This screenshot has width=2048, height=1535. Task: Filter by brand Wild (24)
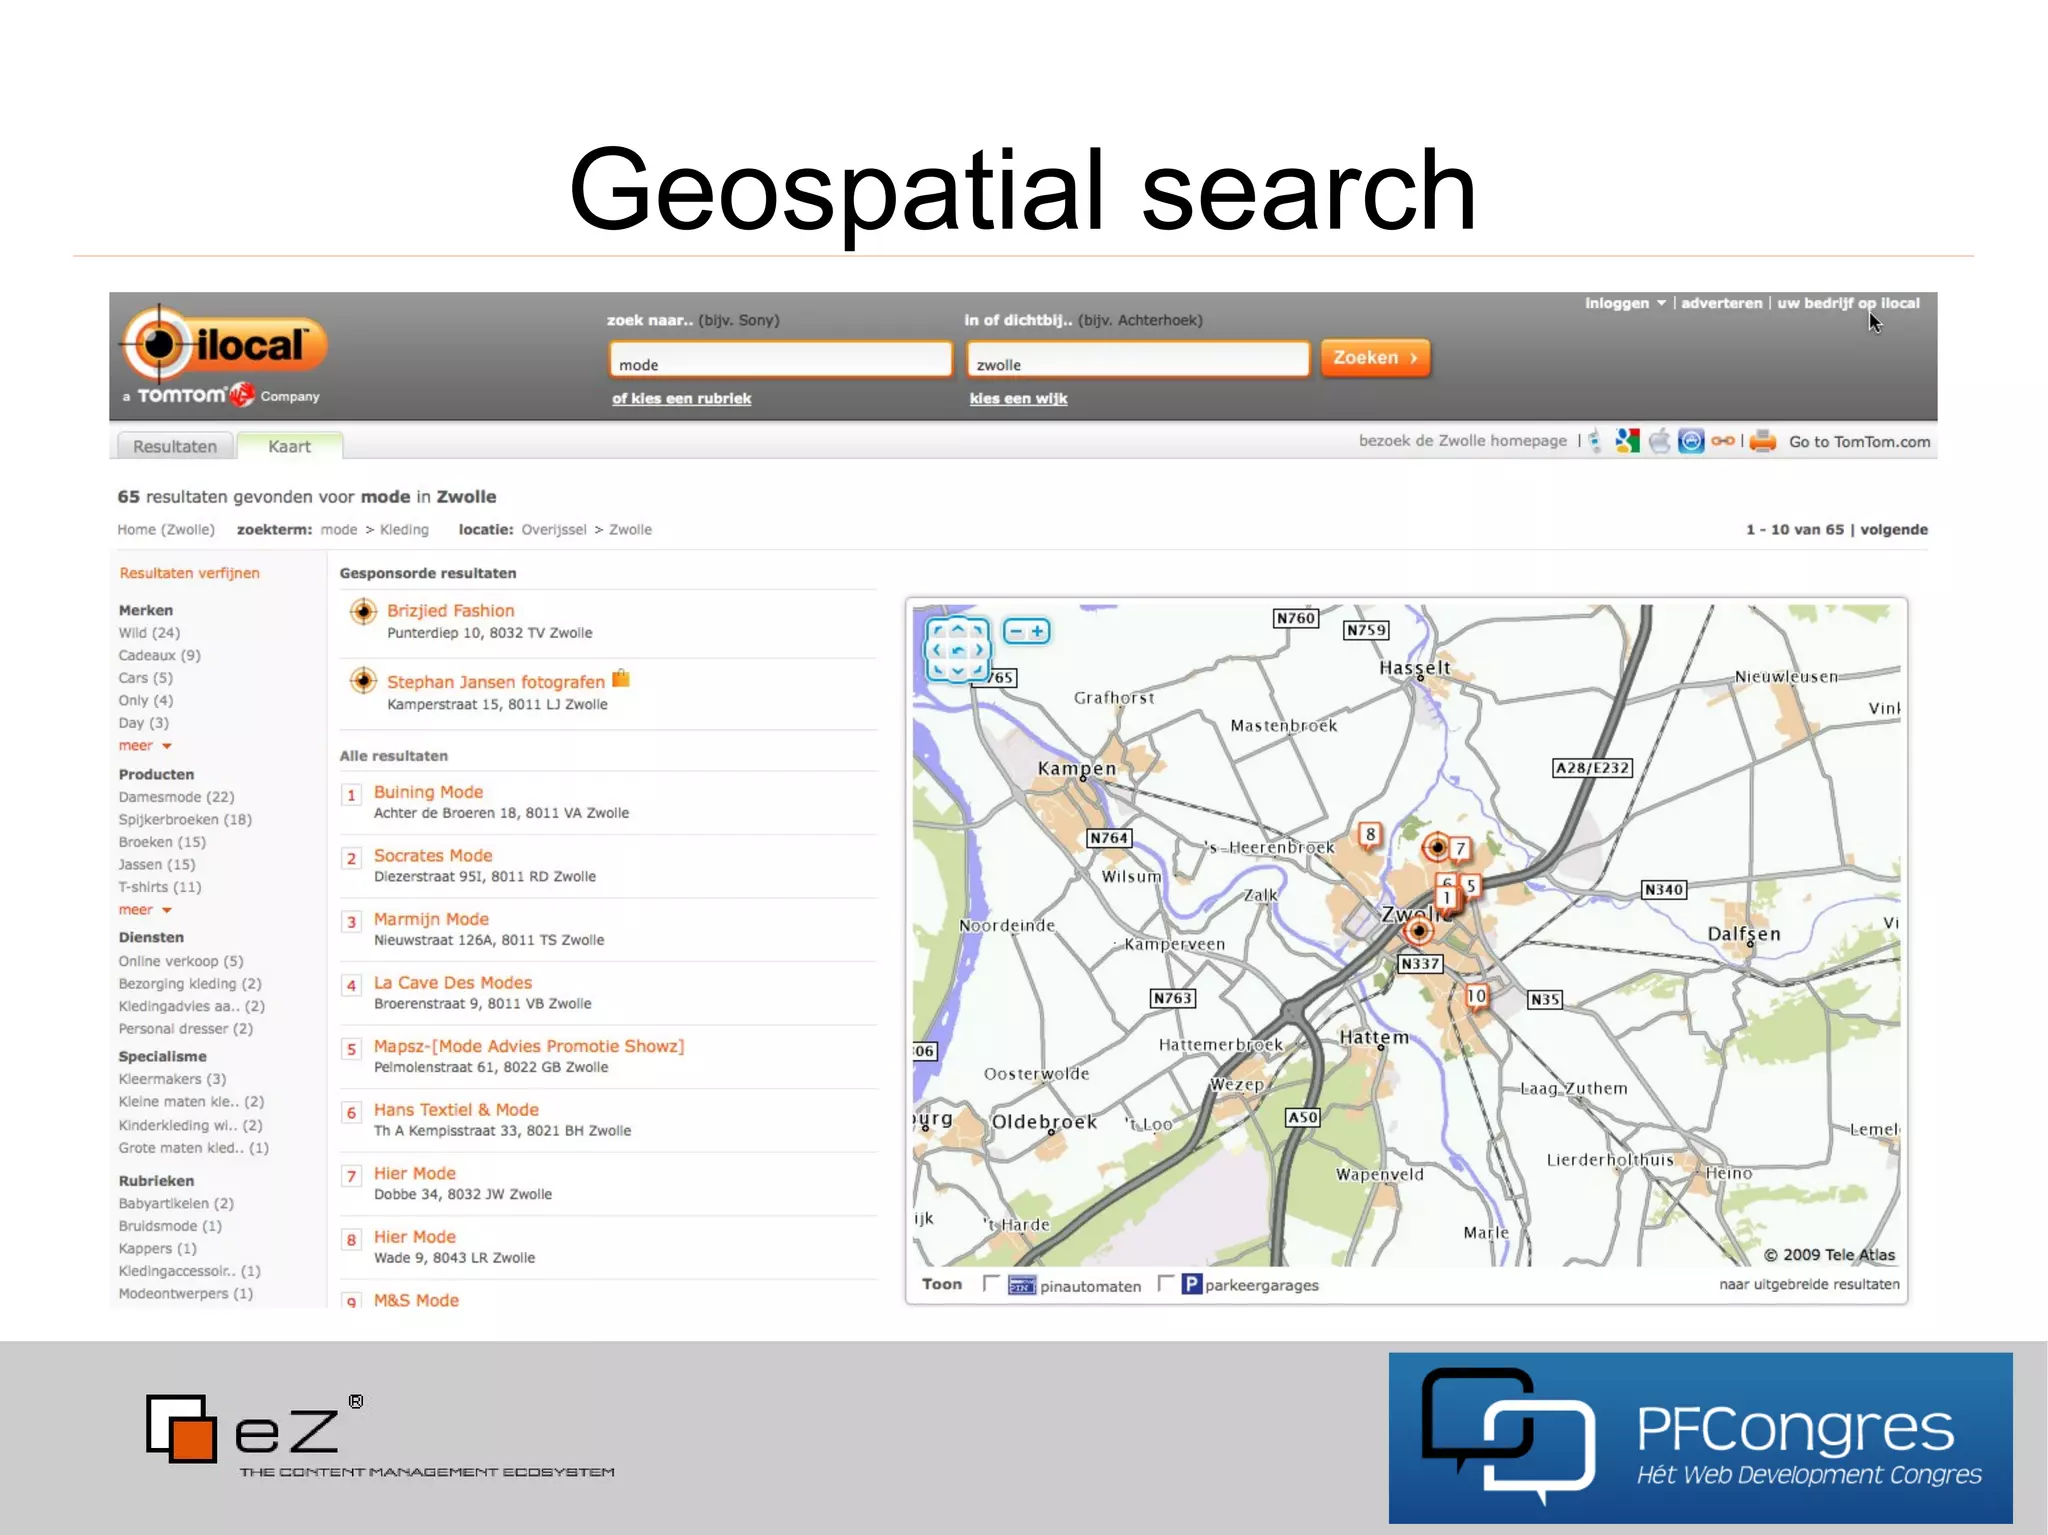(x=149, y=633)
